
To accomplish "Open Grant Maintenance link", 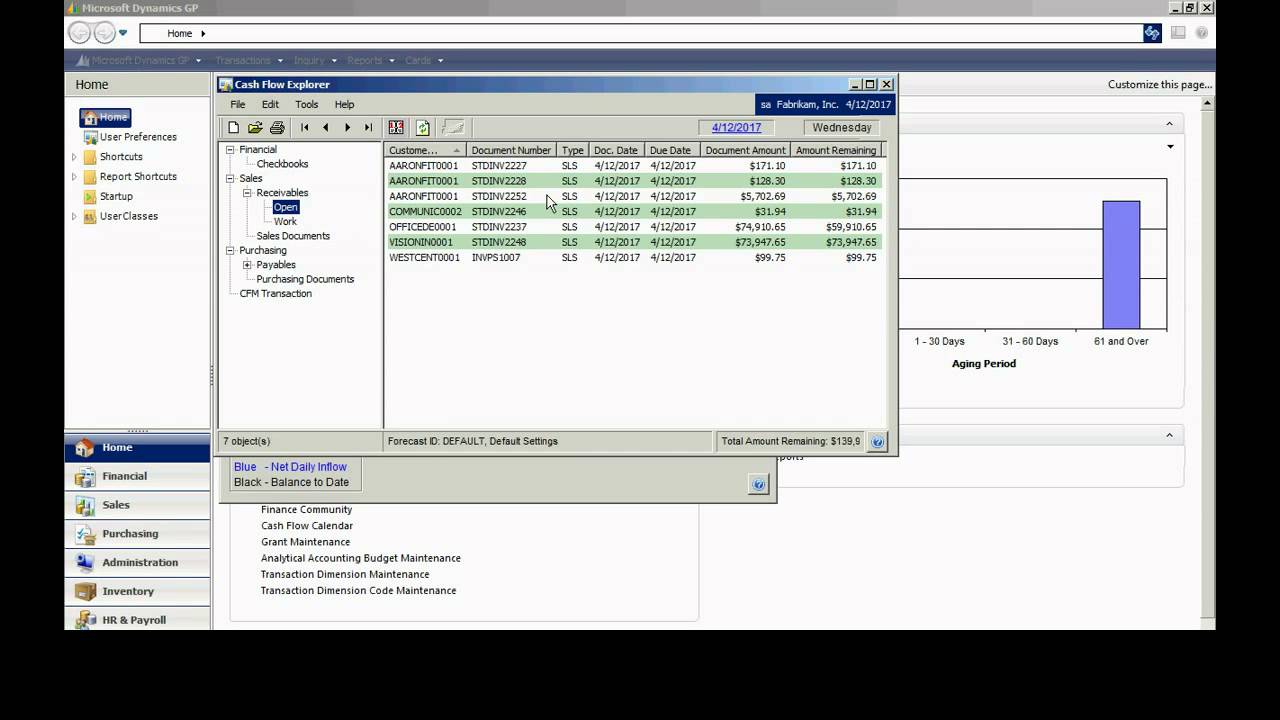I will tap(305, 542).
